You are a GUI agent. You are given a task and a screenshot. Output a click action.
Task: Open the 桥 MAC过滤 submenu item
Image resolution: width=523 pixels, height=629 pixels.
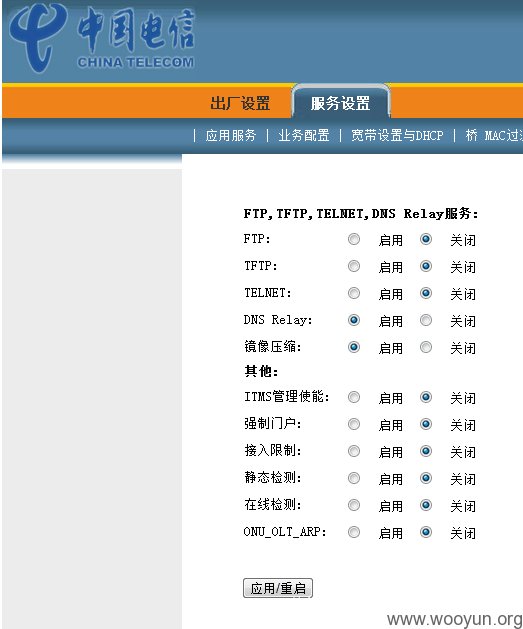(494, 135)
